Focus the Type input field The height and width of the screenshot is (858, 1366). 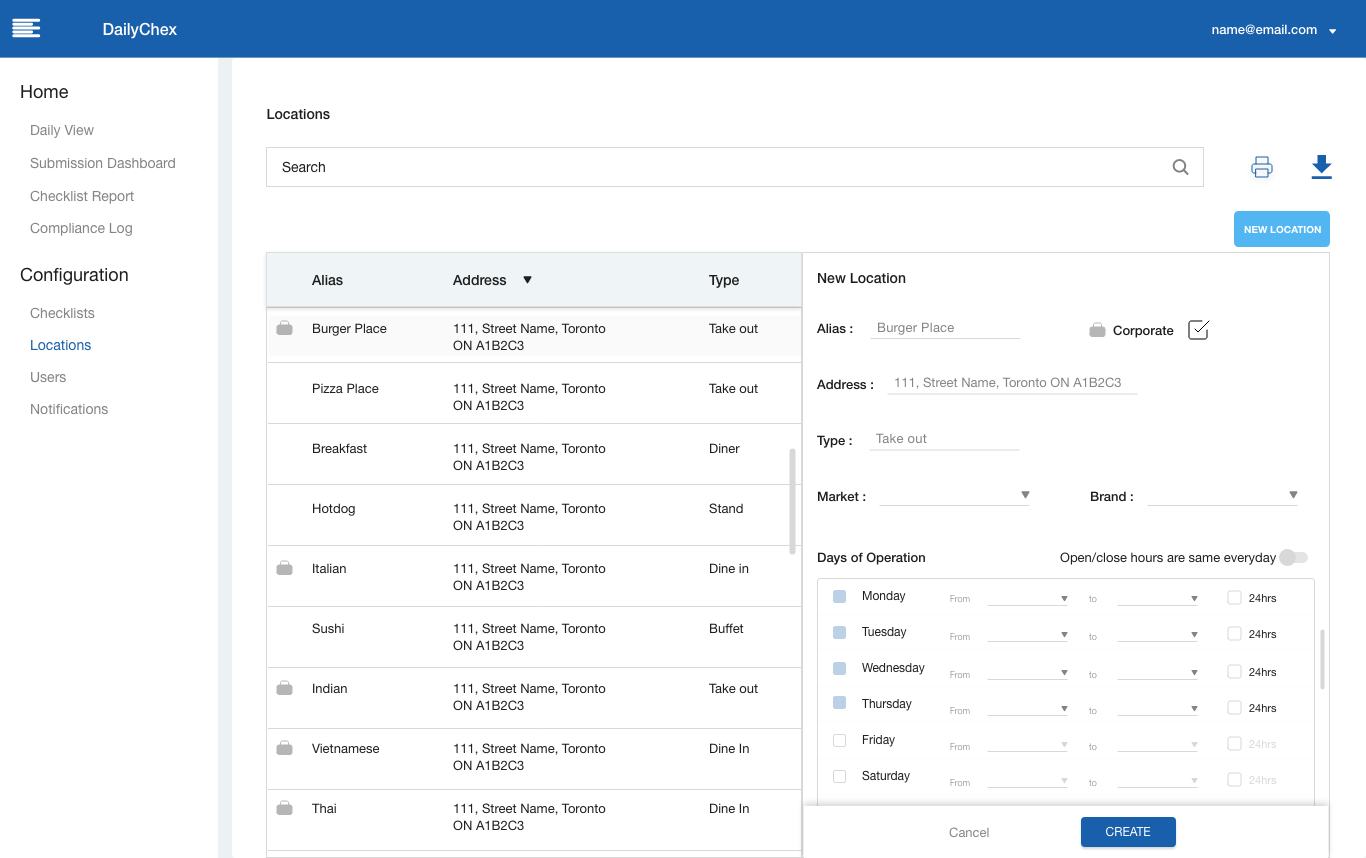click(945, 439)
